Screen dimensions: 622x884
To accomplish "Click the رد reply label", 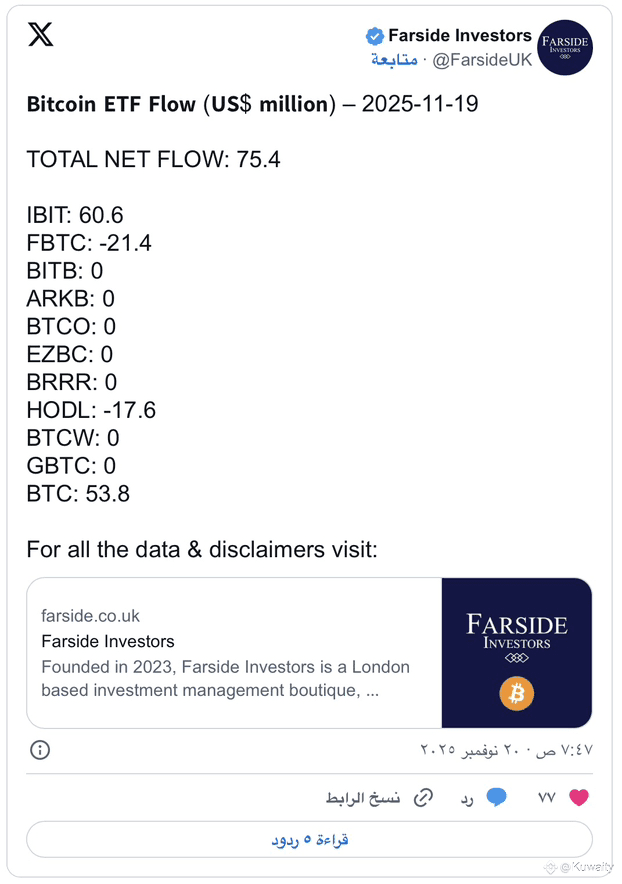I will (x=466, y=798).
